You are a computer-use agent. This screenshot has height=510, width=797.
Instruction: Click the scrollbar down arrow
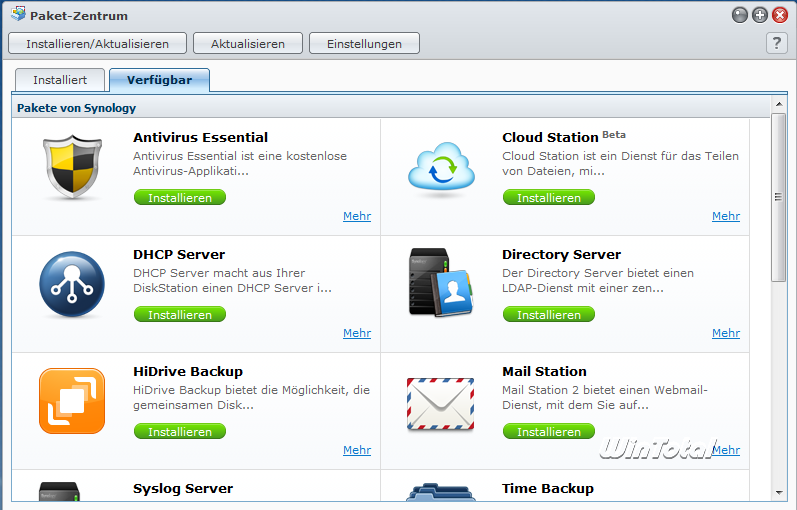pyautogui.click(x=779, y=492)
